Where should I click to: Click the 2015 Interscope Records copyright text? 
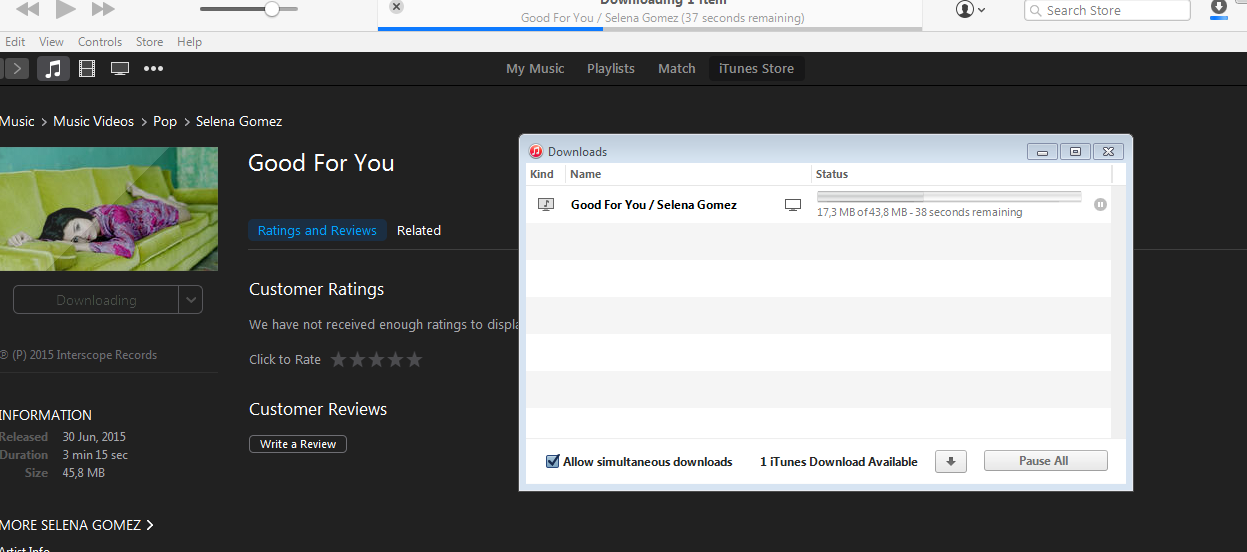[x=78, y=355]
